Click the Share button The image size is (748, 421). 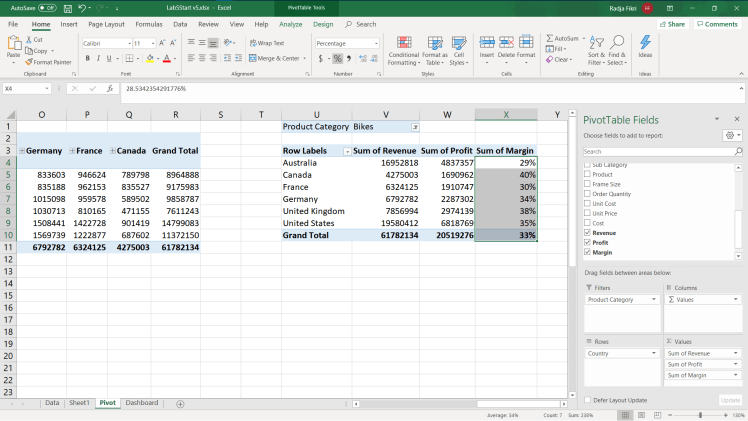pos(675,23)
